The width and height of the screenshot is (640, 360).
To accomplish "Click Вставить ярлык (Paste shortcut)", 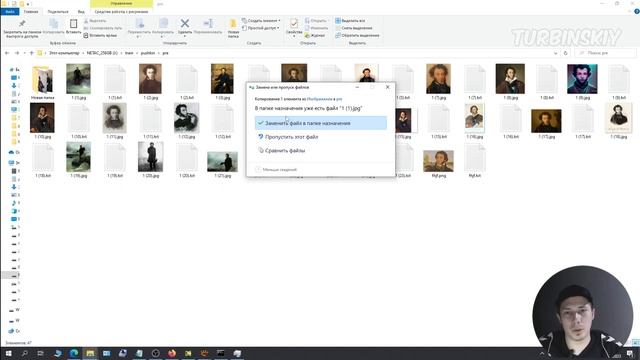I will click(x=100, y=36).
